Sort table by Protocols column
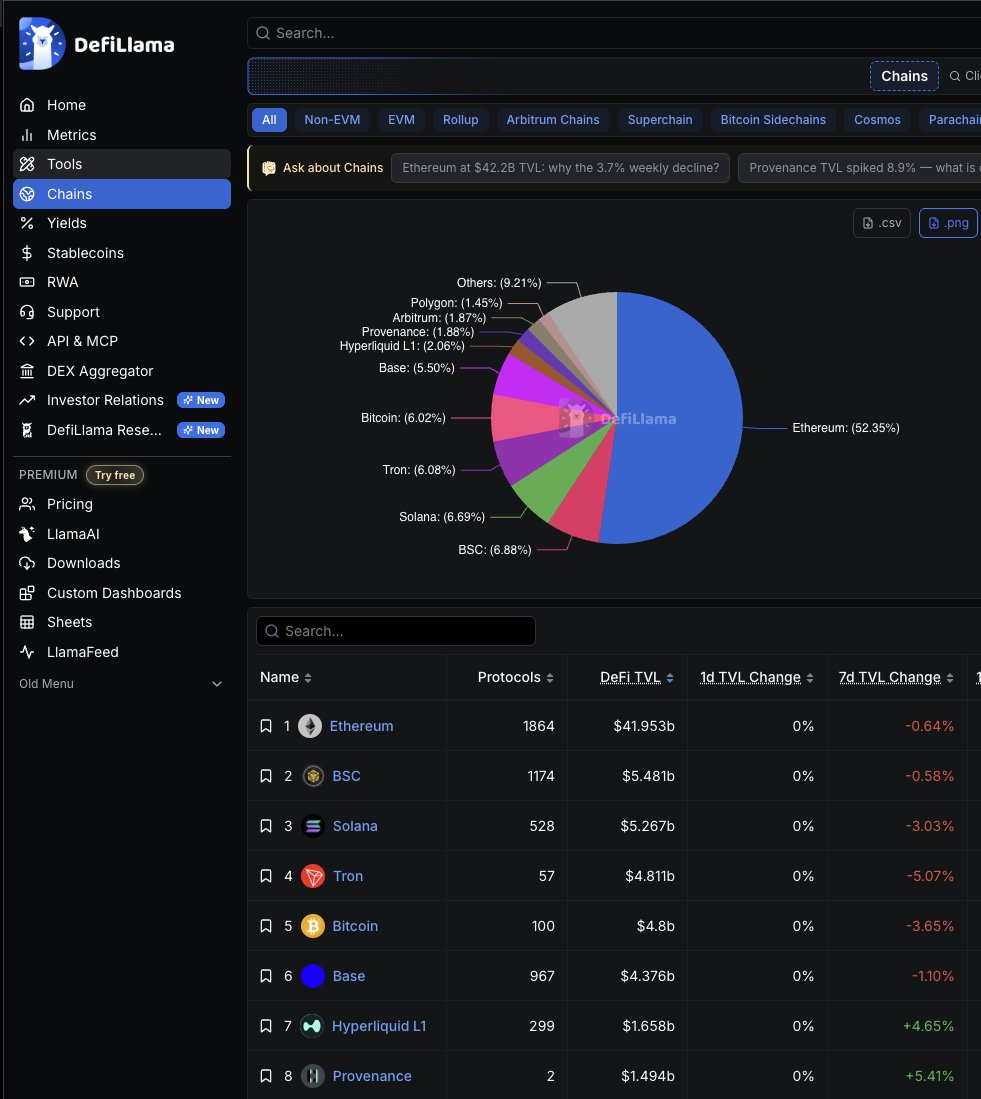The width and height of the screenshot is (981, 1099). tap(515, 677)
